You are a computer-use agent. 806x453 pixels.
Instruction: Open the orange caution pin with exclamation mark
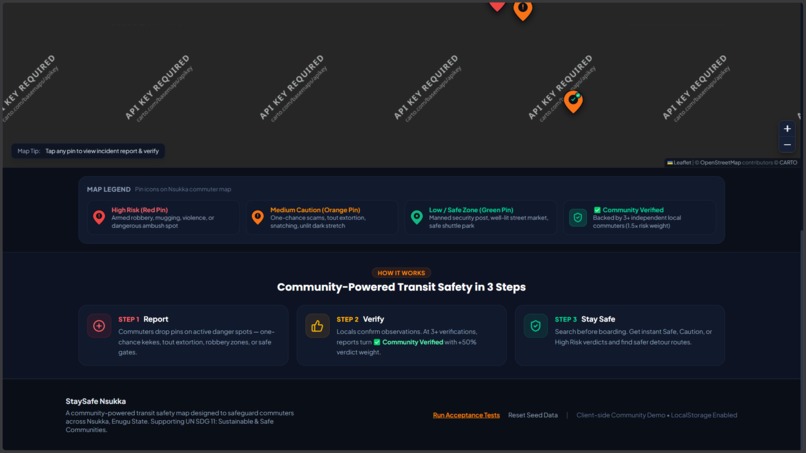pyautogui.click(x=523, y=10)
